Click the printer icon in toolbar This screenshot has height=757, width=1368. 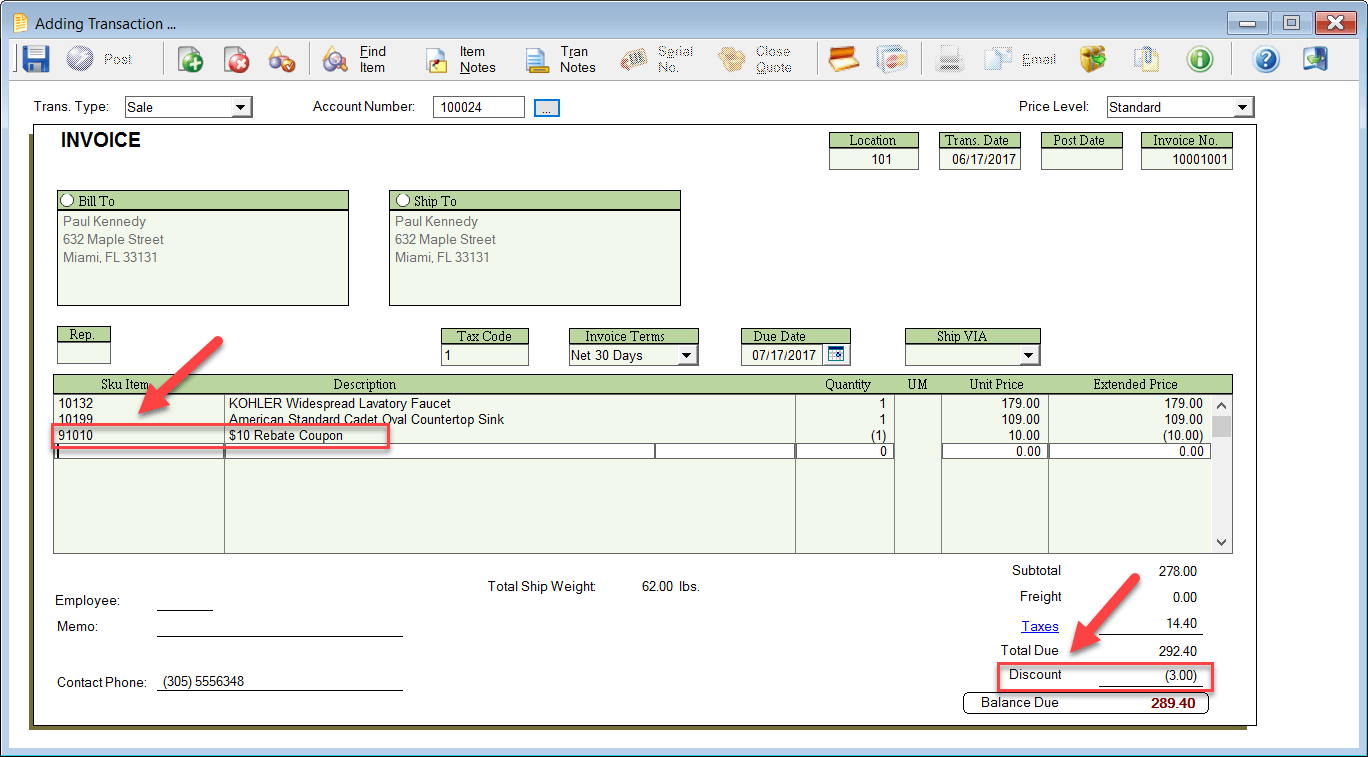click(949, 59)
